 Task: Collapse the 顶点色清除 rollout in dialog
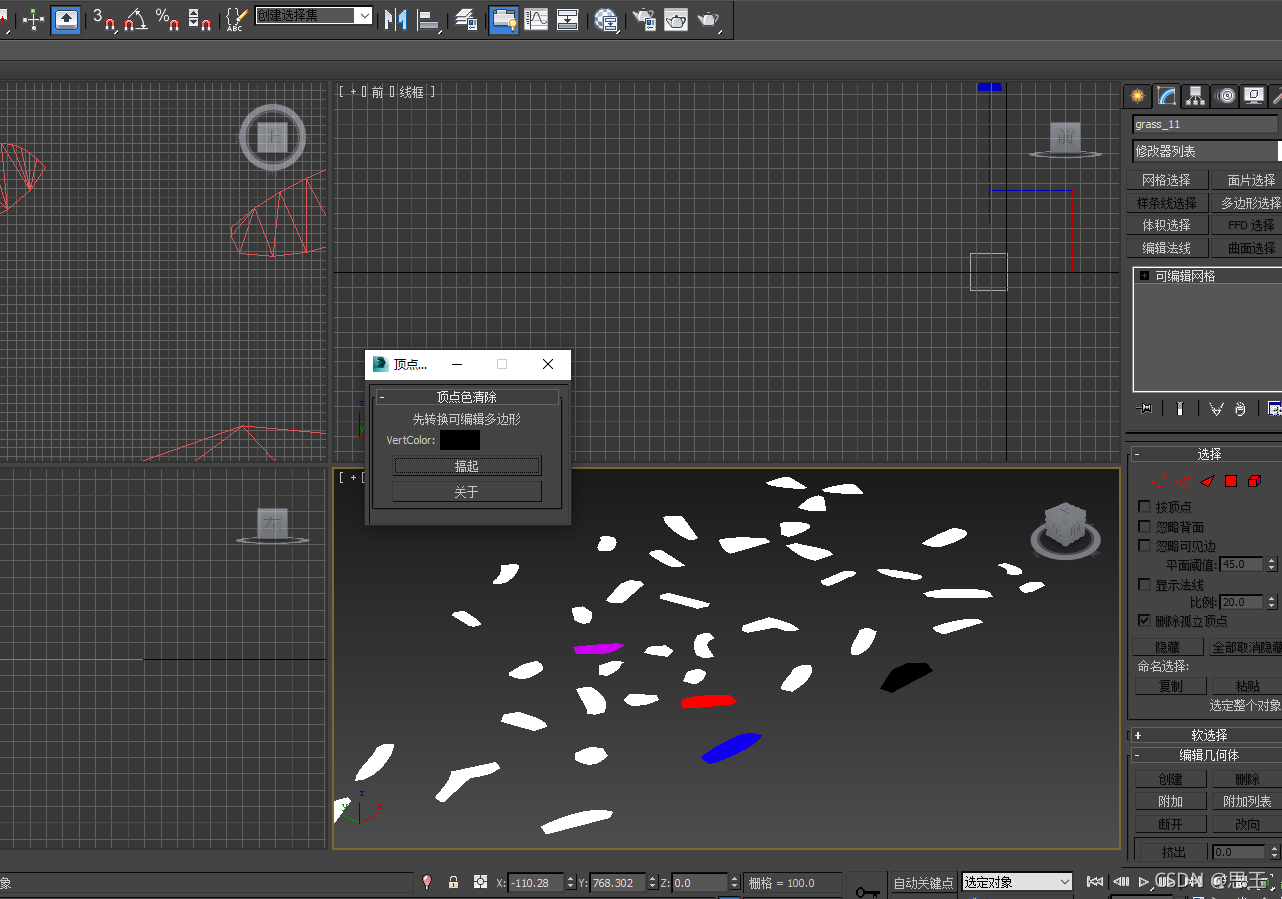382,397
